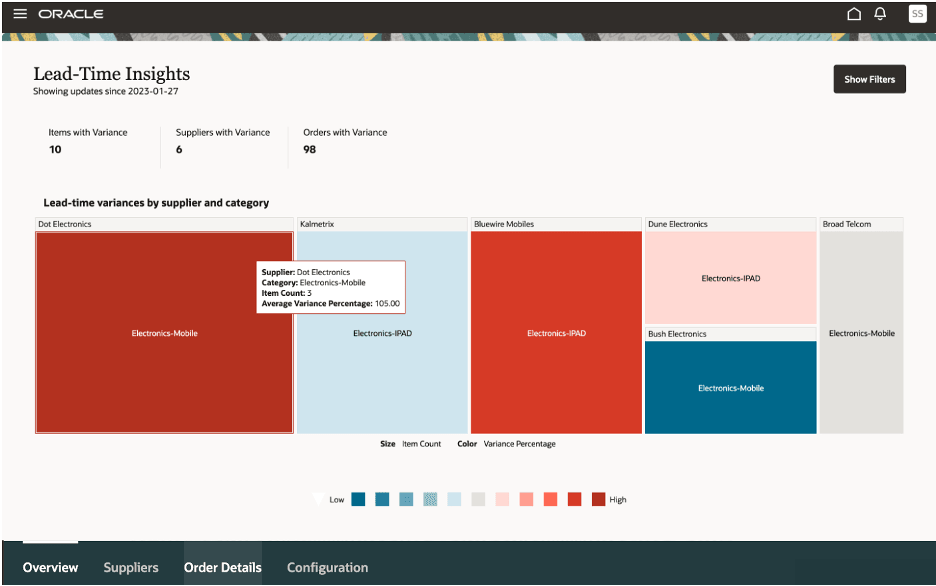This screenshot has width=936, height=586.
Task: Click the Show Filters button
Action: pyautogui.click(x=869, y=78)
